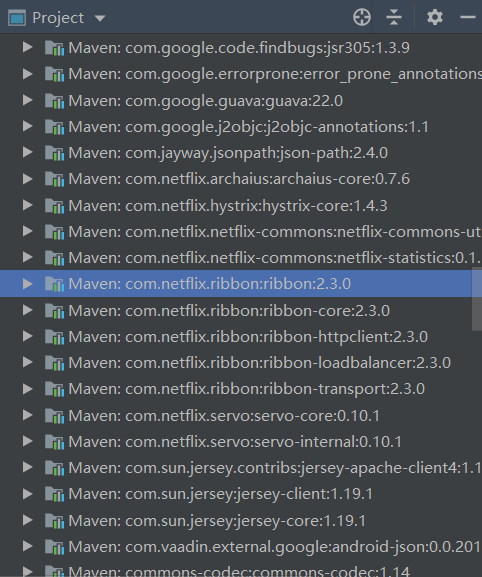Viewport: 482px width, 577px height.
Task: Expand the jsr305:1.3.9 library node
Action: (x=28, y=47)
